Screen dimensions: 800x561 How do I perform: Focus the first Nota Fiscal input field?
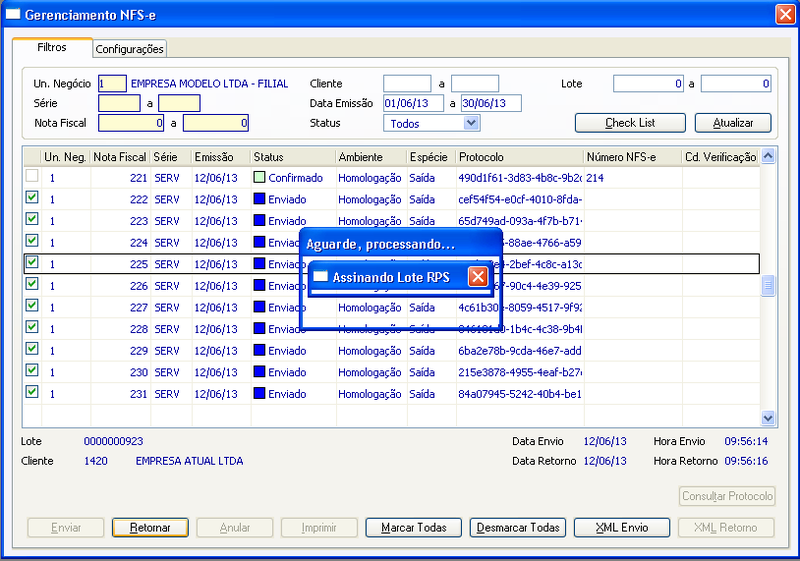coord(131,123)
